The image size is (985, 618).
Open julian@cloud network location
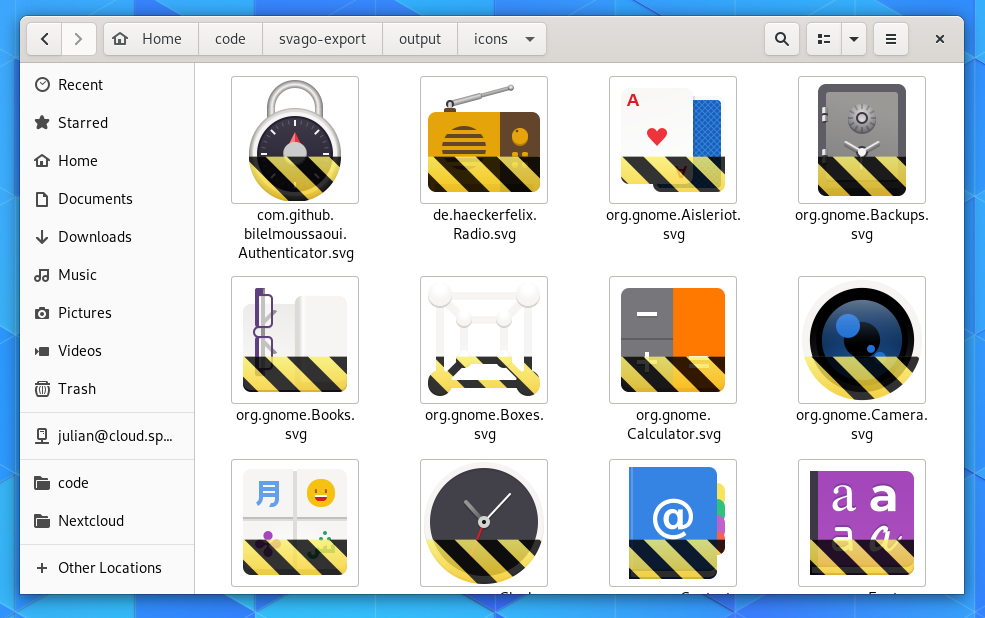pyautogui.click(x=107, y=436)
